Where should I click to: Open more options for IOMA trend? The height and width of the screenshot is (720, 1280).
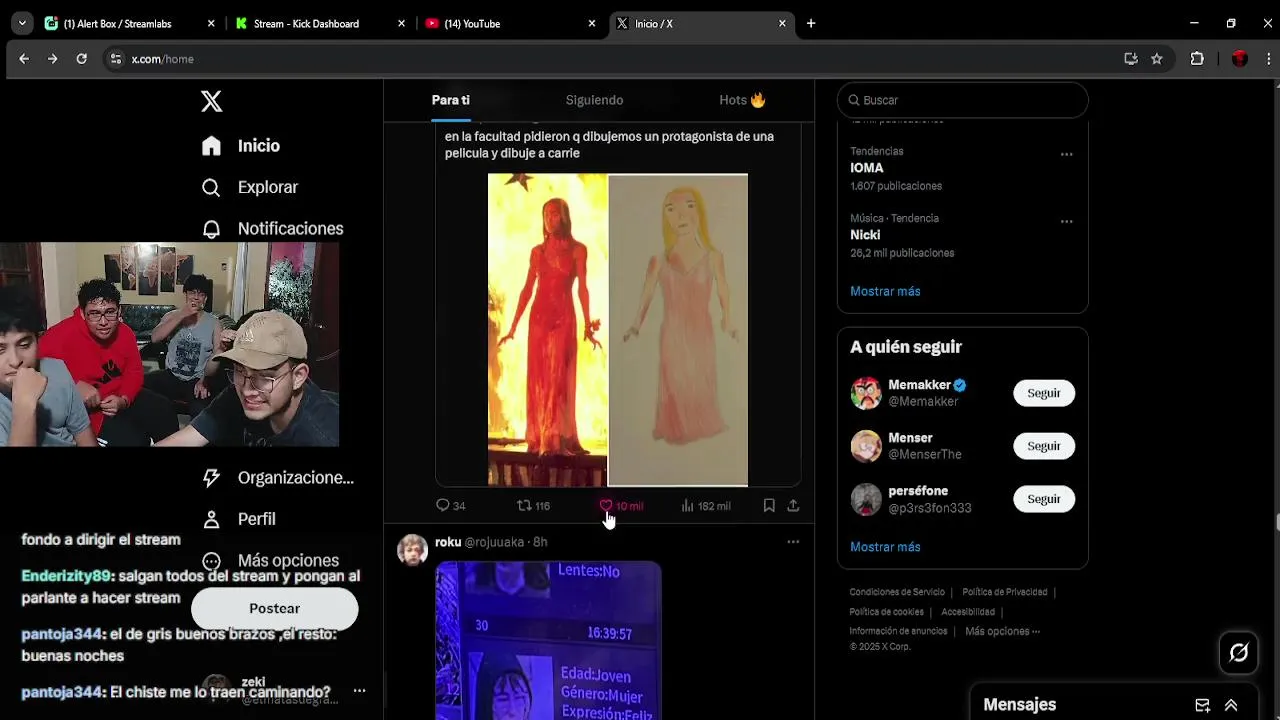(1067, 155)
